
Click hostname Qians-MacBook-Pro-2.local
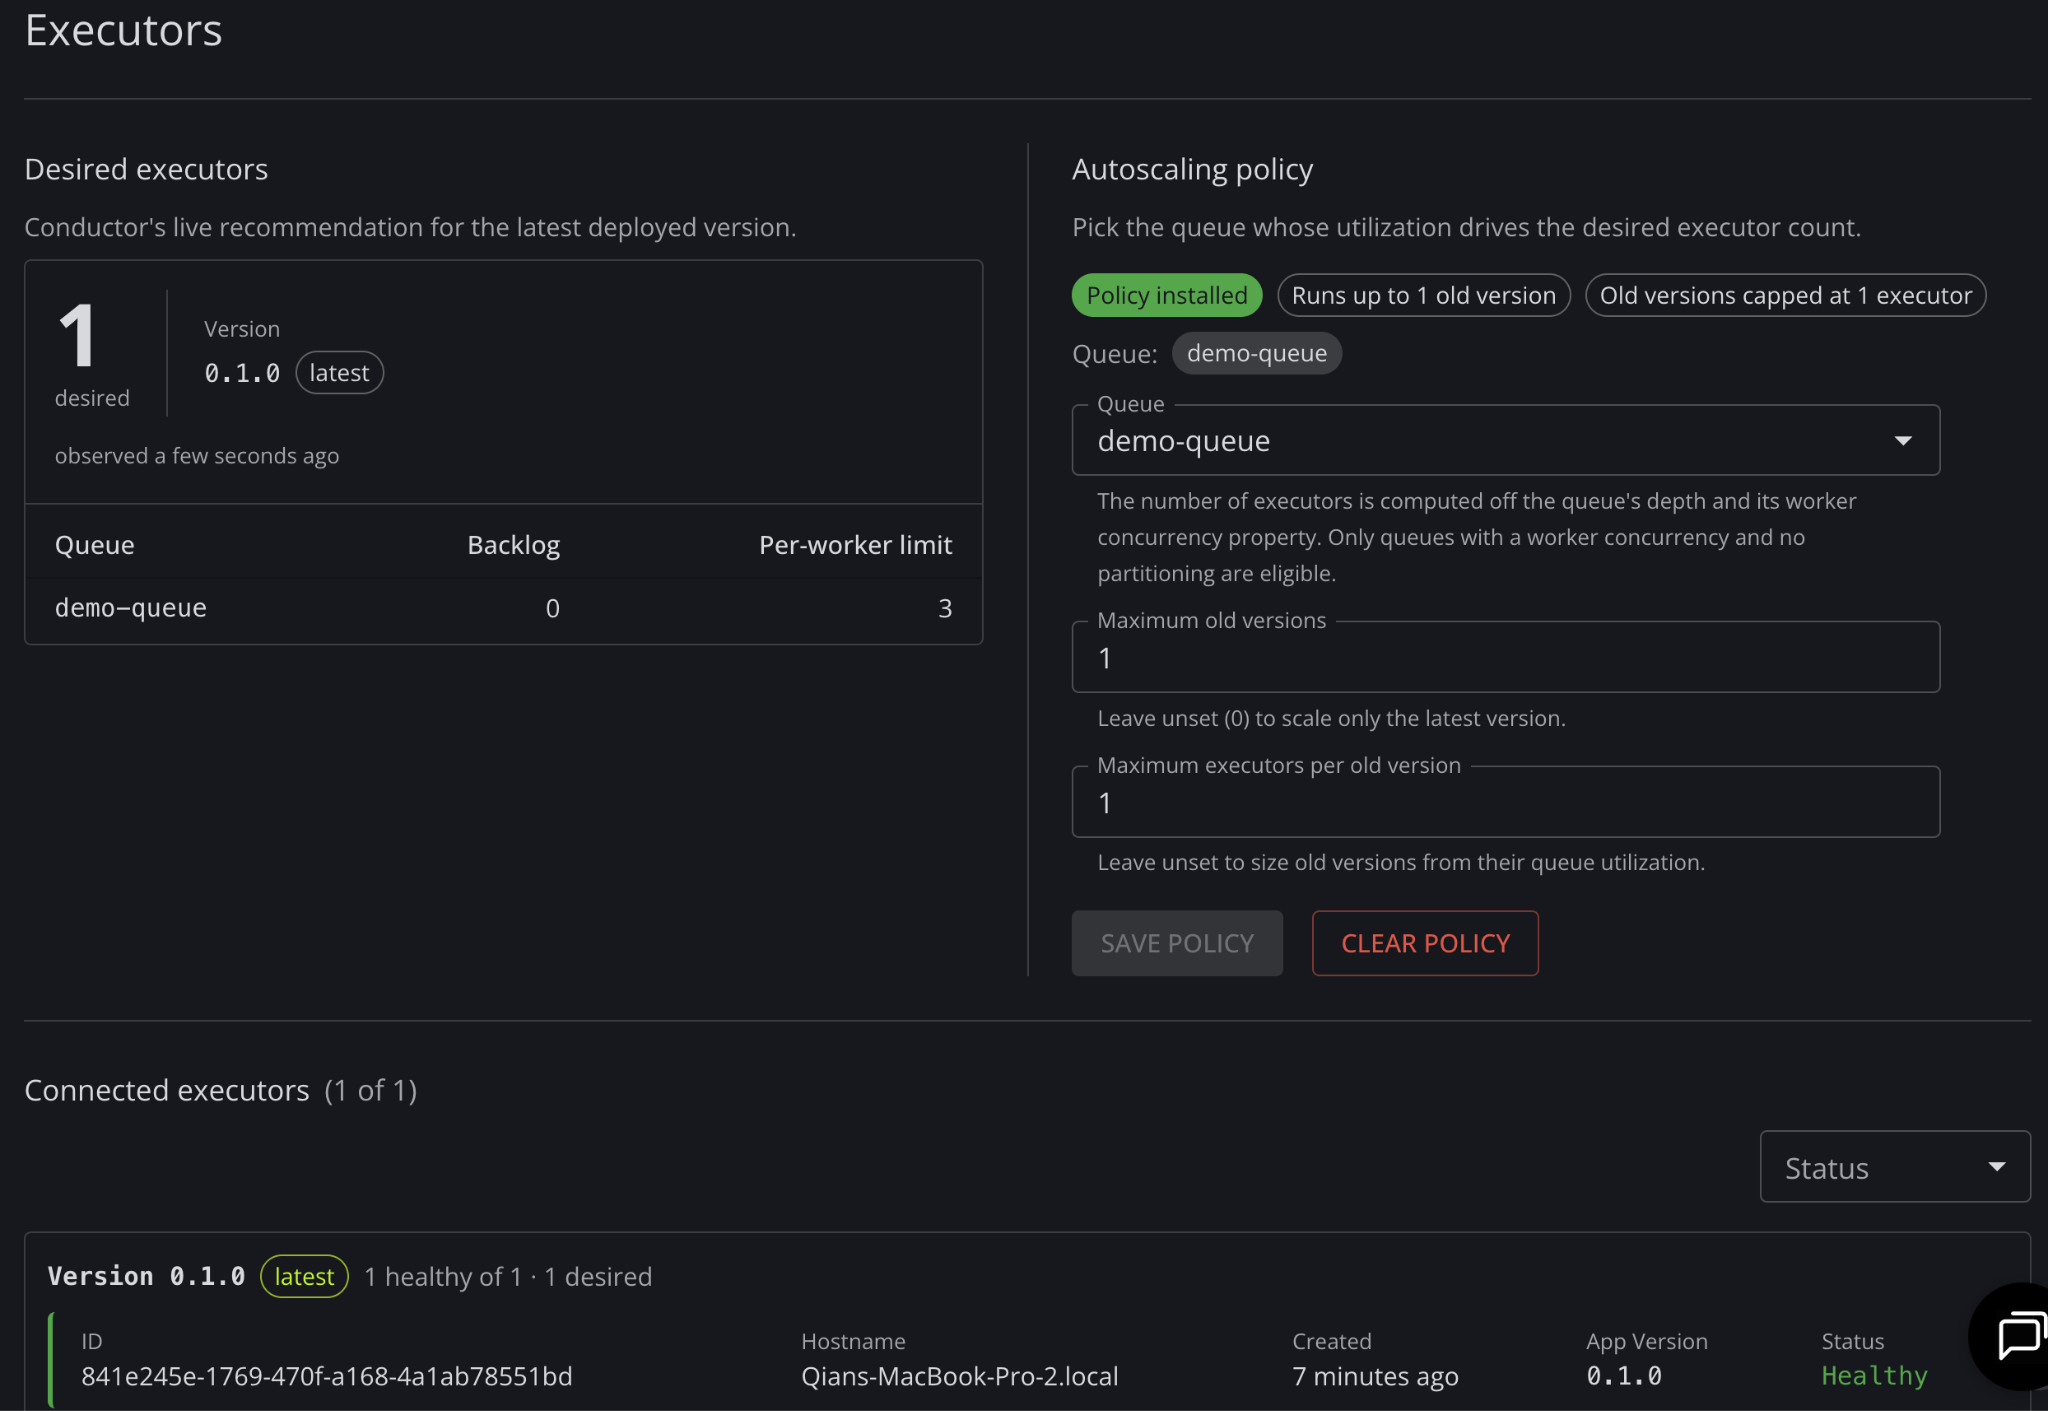(960, 1376)
